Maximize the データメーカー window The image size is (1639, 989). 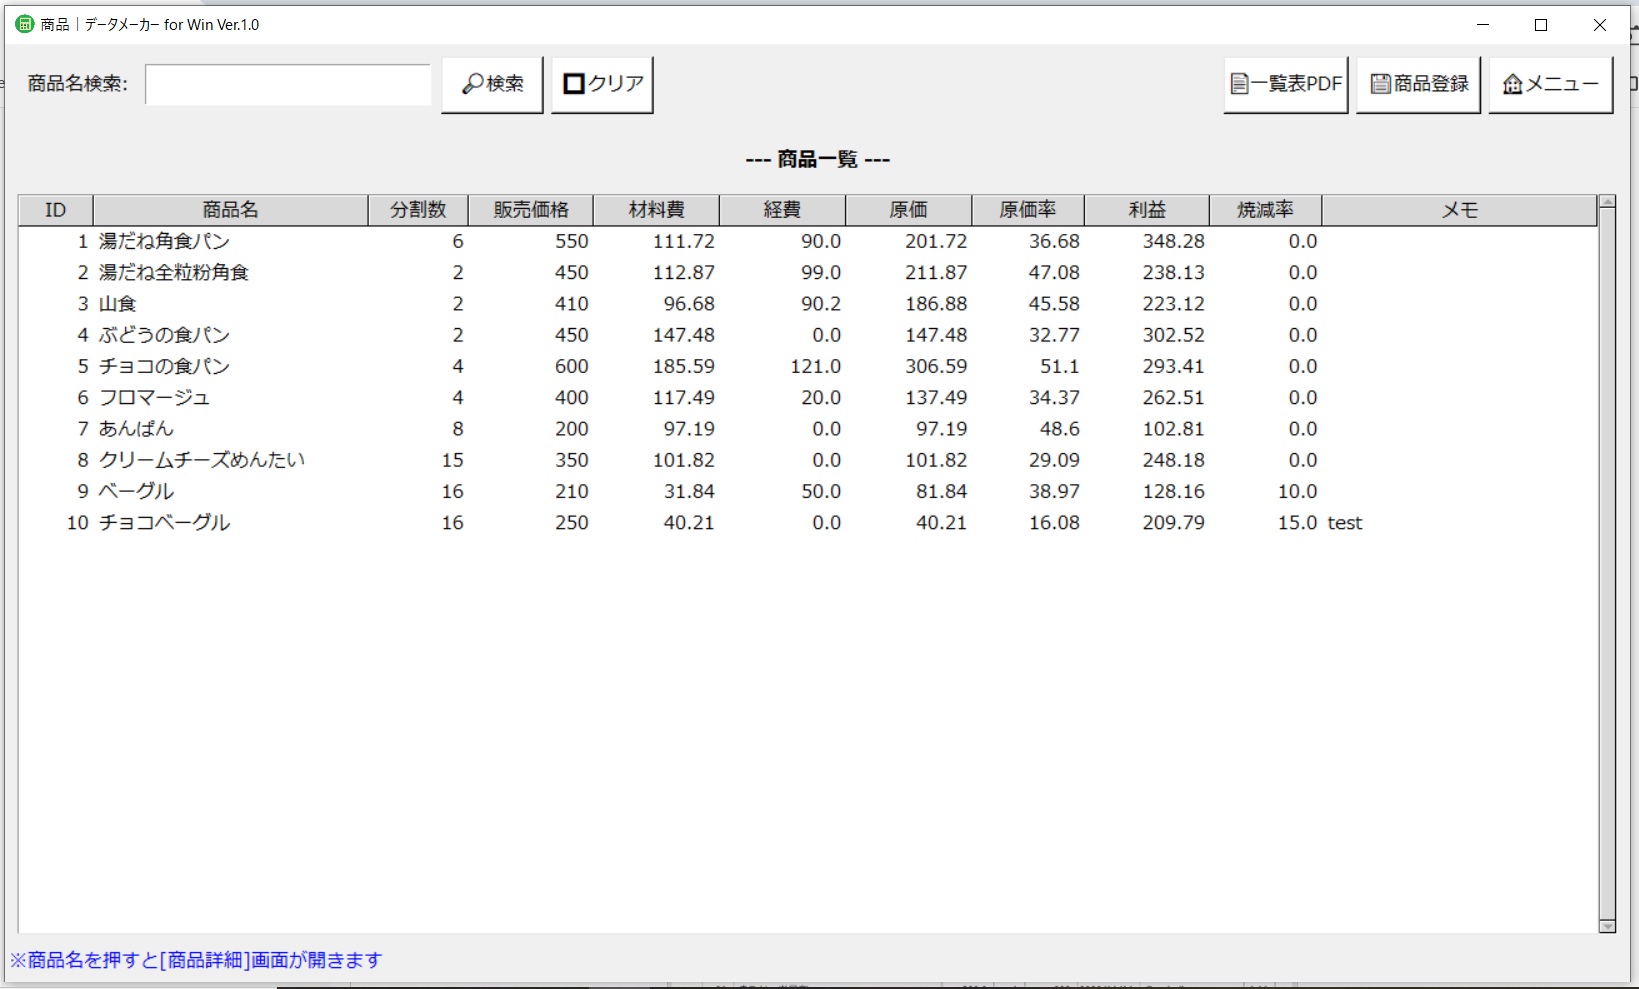[1541, 25]
